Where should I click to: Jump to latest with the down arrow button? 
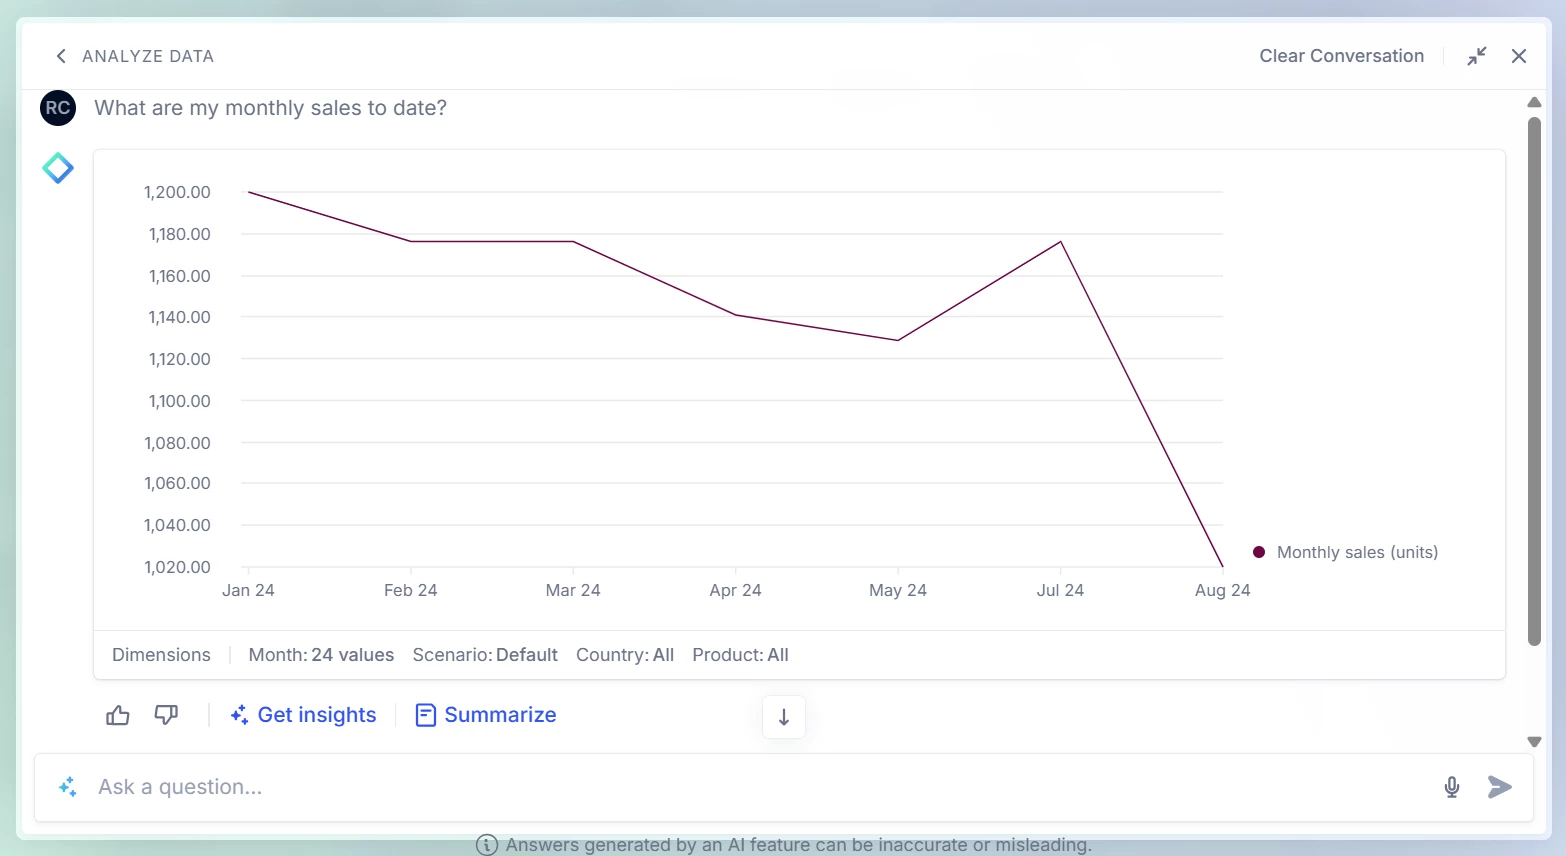pos(784,717)
